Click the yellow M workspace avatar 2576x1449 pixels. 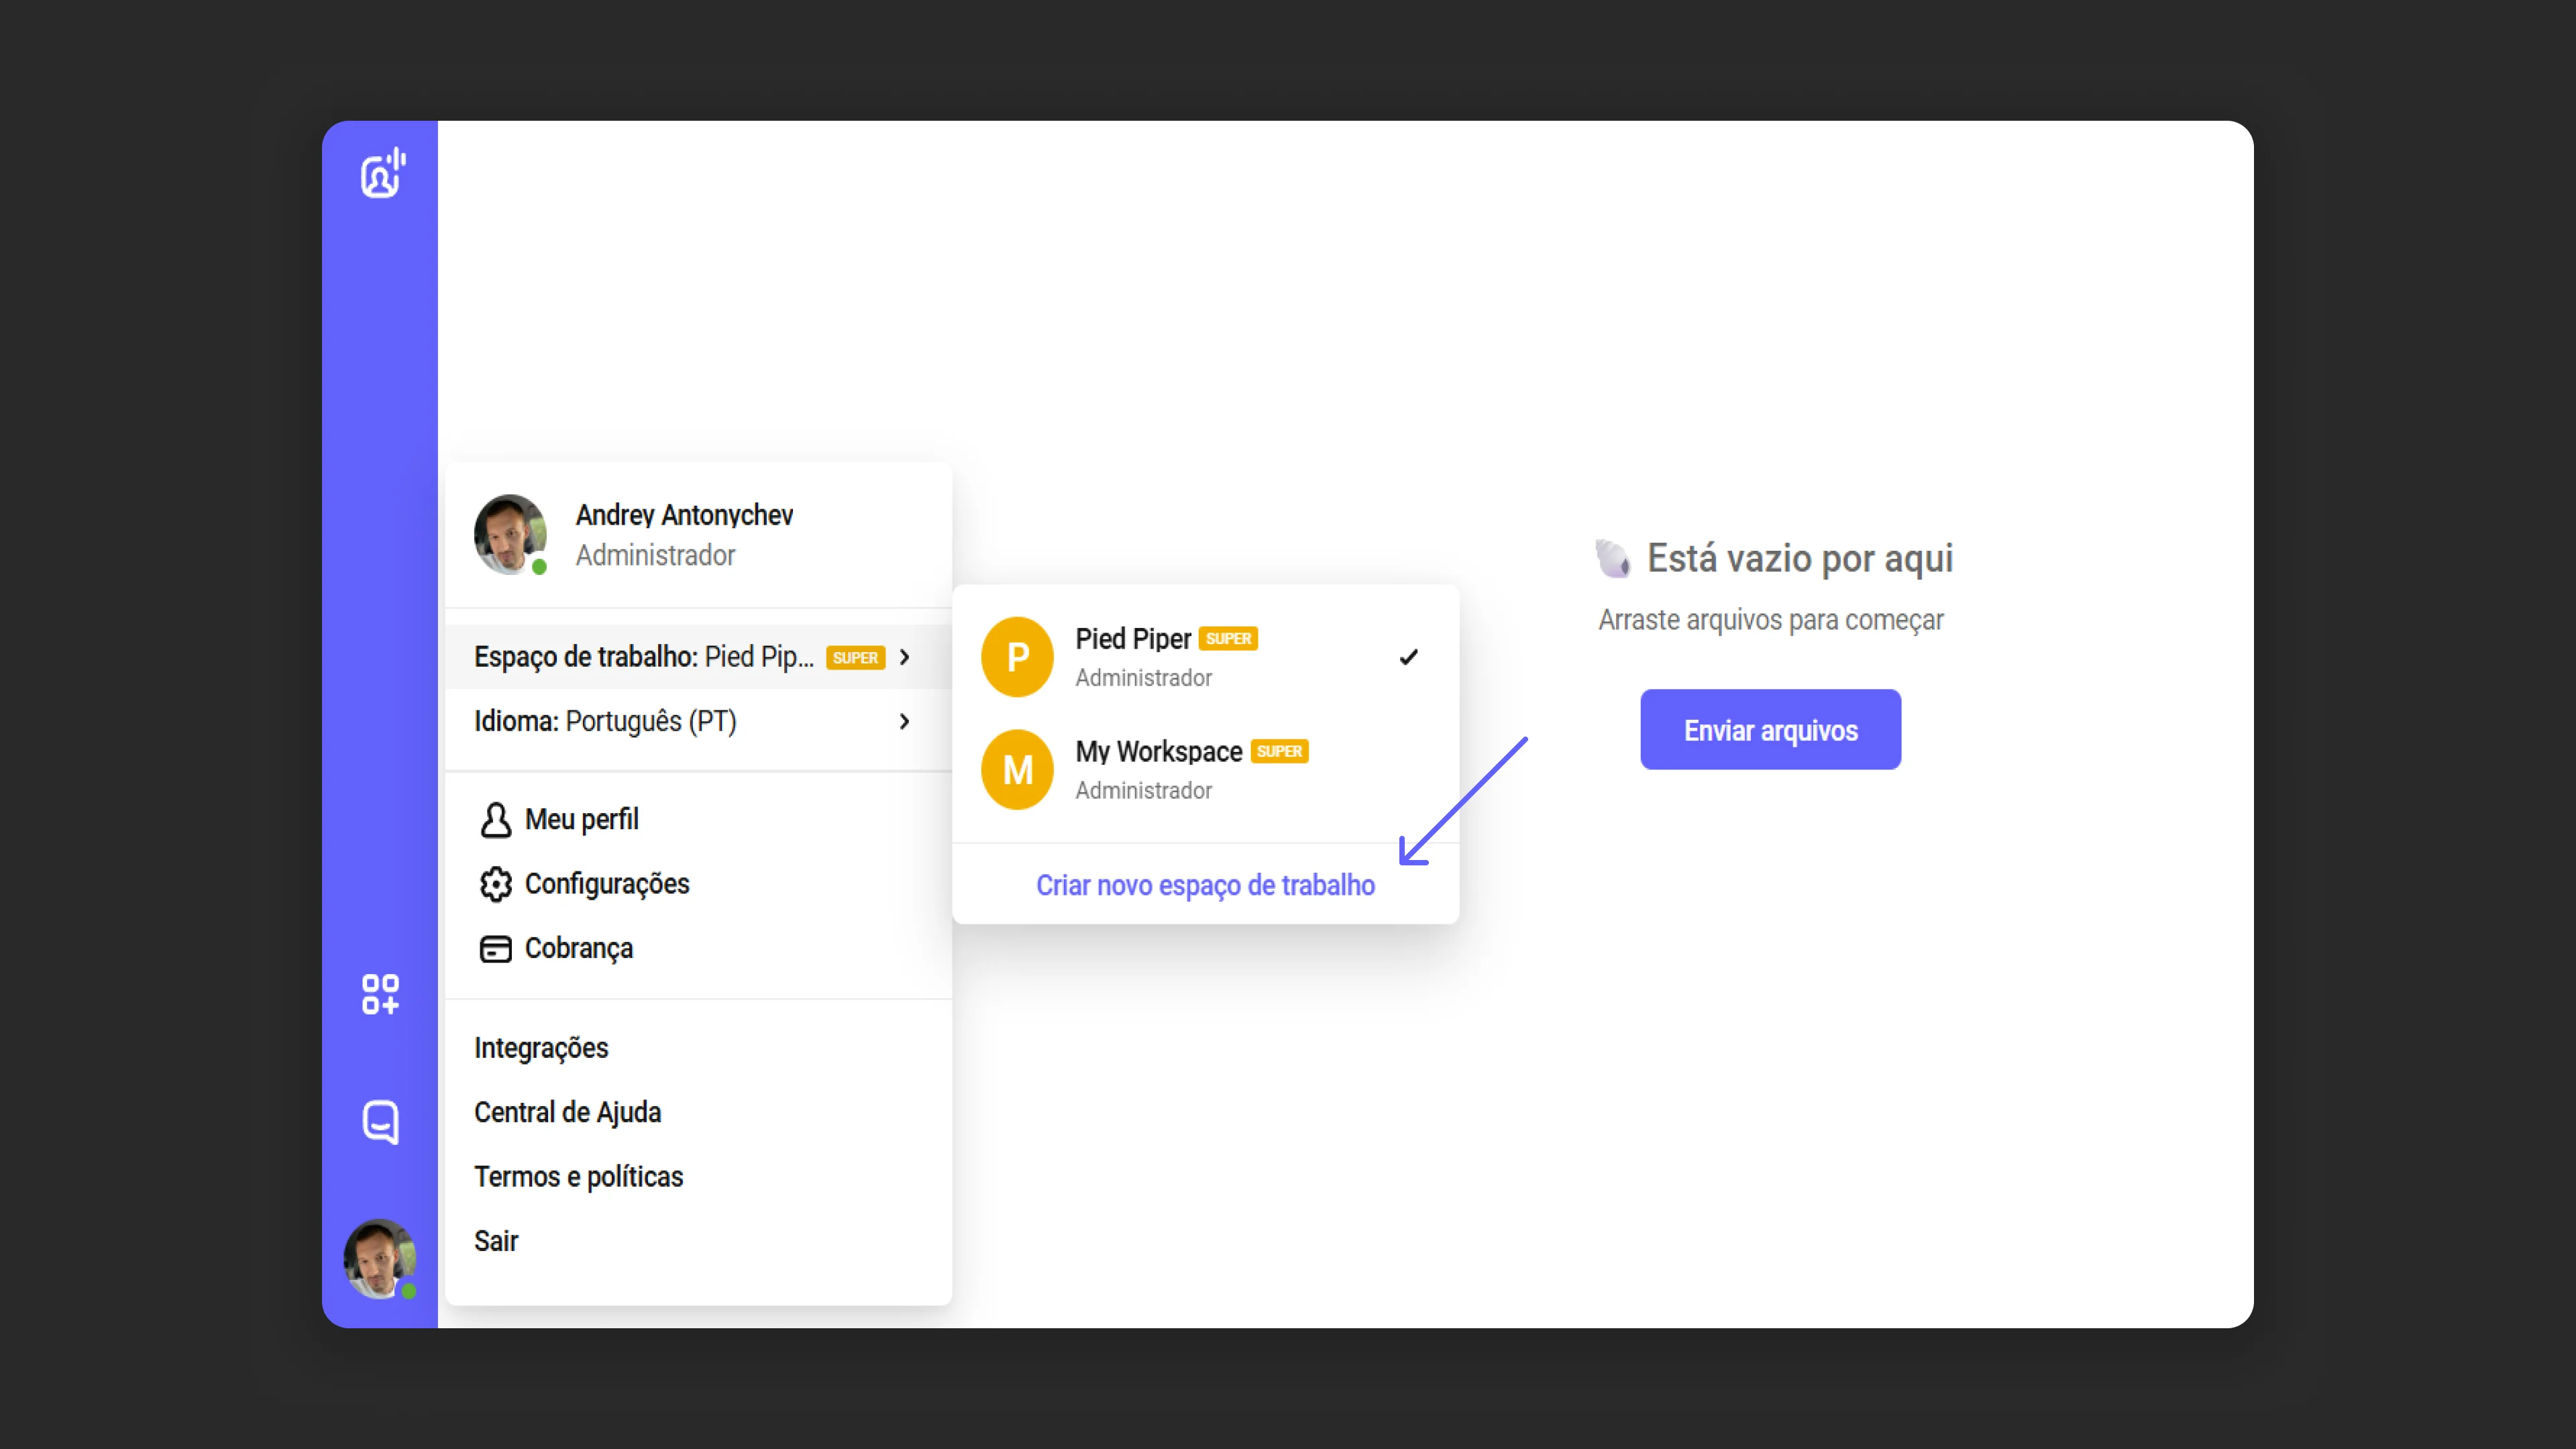point(1017,770)
